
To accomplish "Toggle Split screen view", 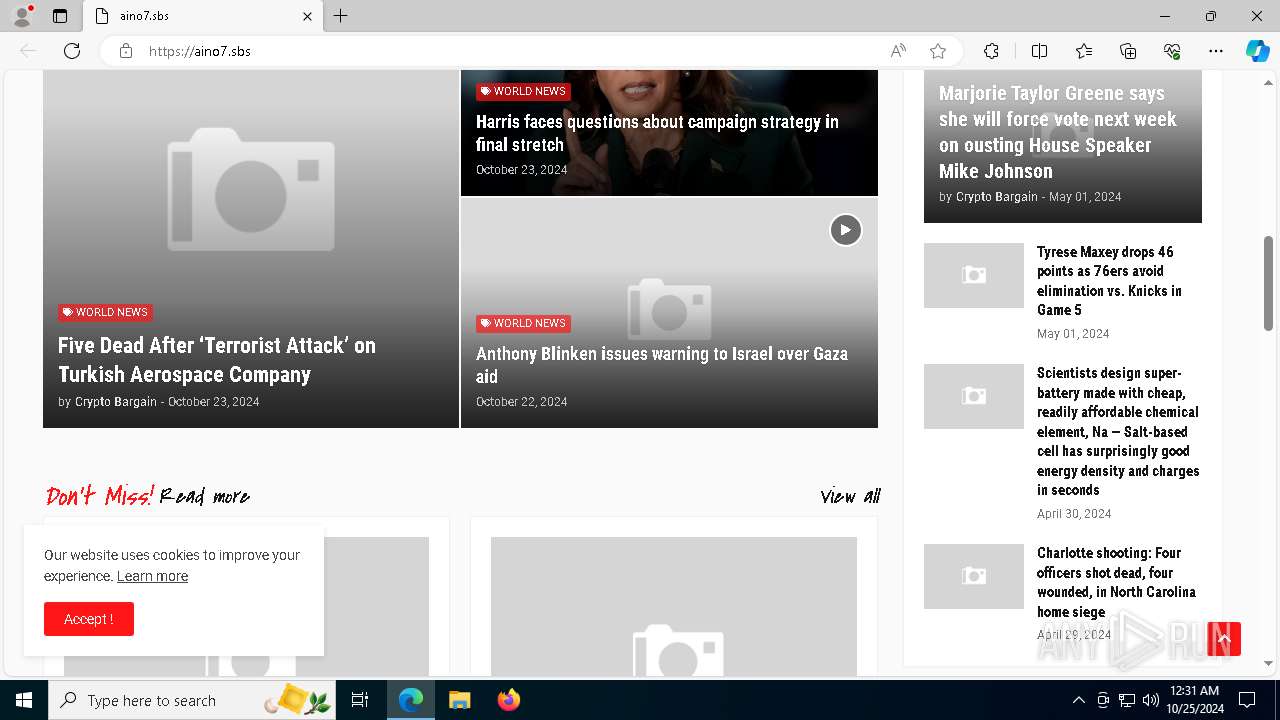I will click(1039, 51).
